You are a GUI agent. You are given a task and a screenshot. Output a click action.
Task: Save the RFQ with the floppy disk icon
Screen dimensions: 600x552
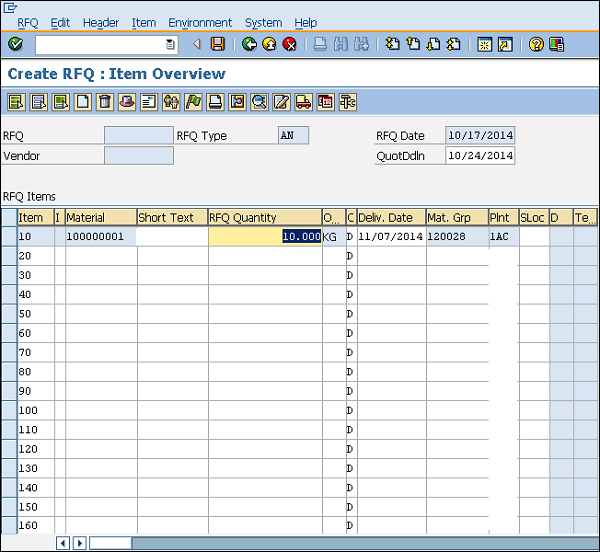[x=217, y=44]
